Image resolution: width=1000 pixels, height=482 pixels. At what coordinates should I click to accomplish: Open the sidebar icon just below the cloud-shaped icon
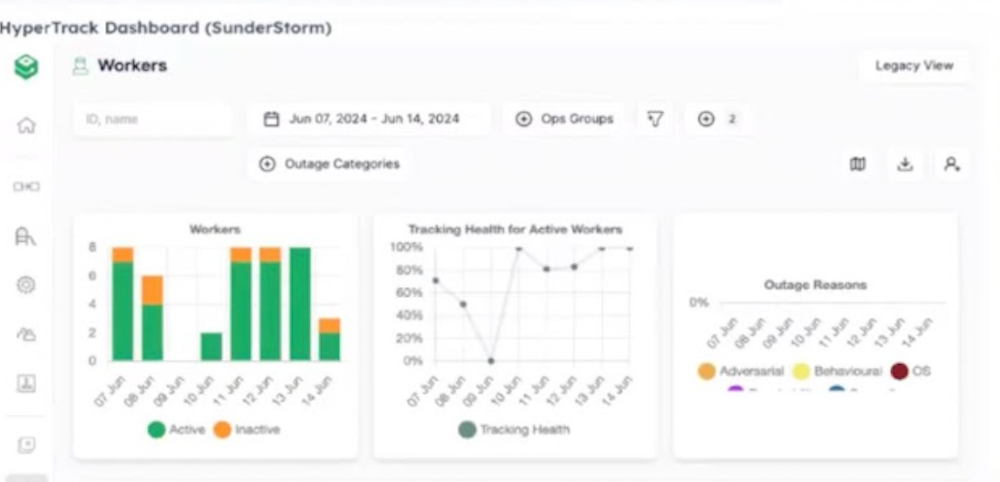click(26, 383)
